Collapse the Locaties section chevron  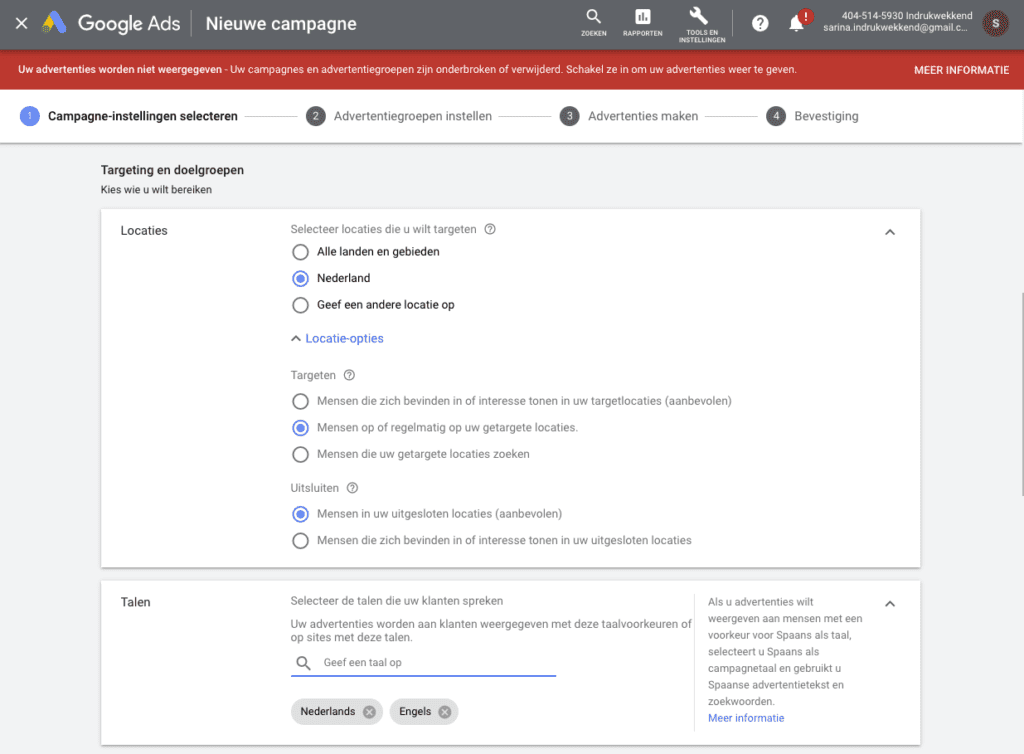(x=890, y=232)
